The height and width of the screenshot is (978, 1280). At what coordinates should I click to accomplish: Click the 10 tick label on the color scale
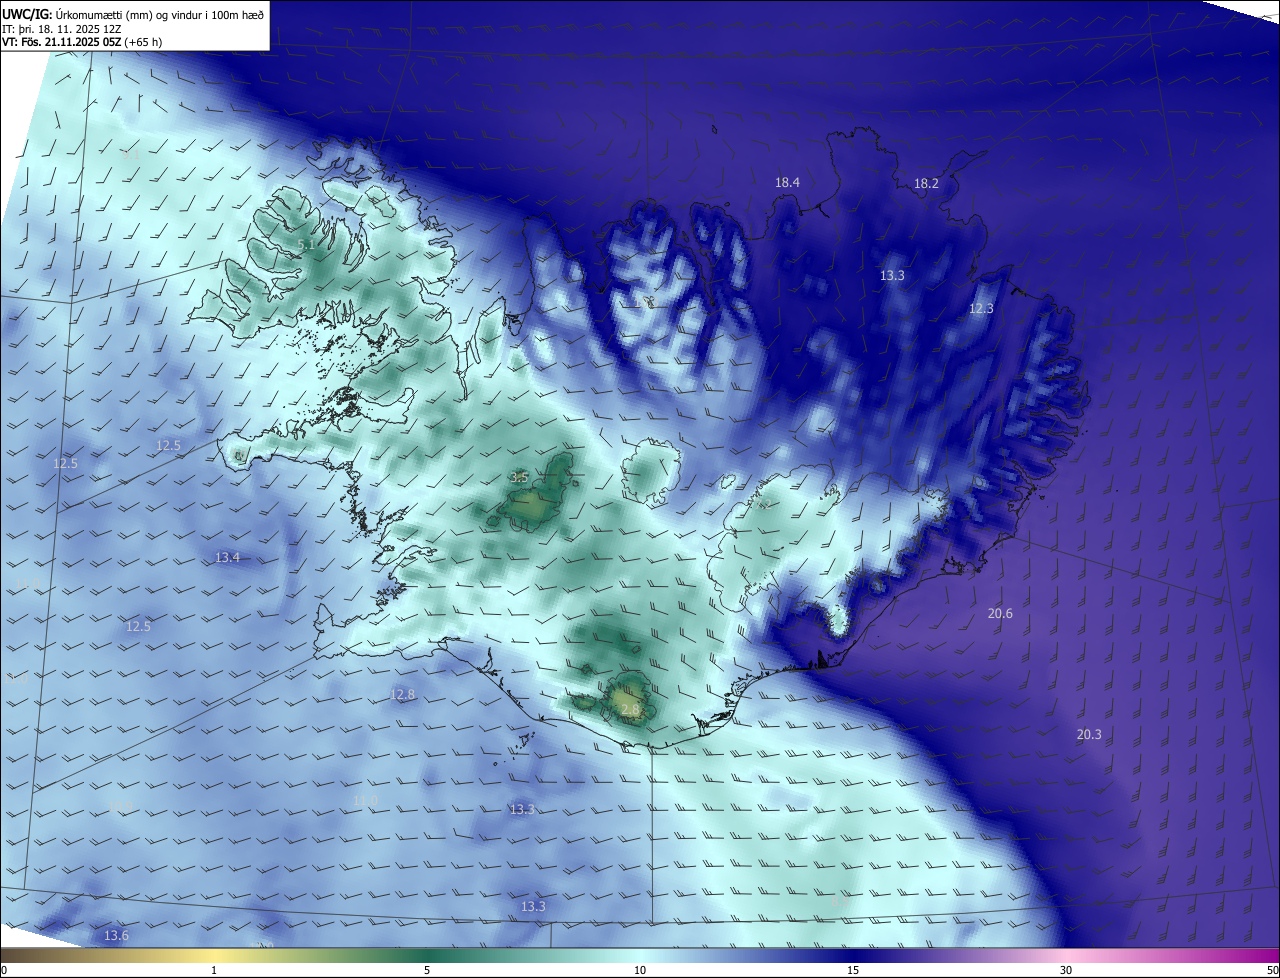click(640, 970)
